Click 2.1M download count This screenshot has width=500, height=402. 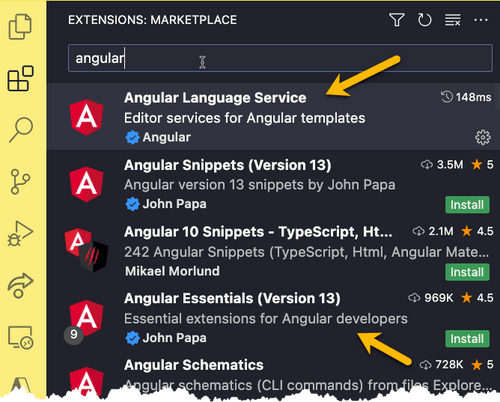pyautogui.click(x=433, y=231)
